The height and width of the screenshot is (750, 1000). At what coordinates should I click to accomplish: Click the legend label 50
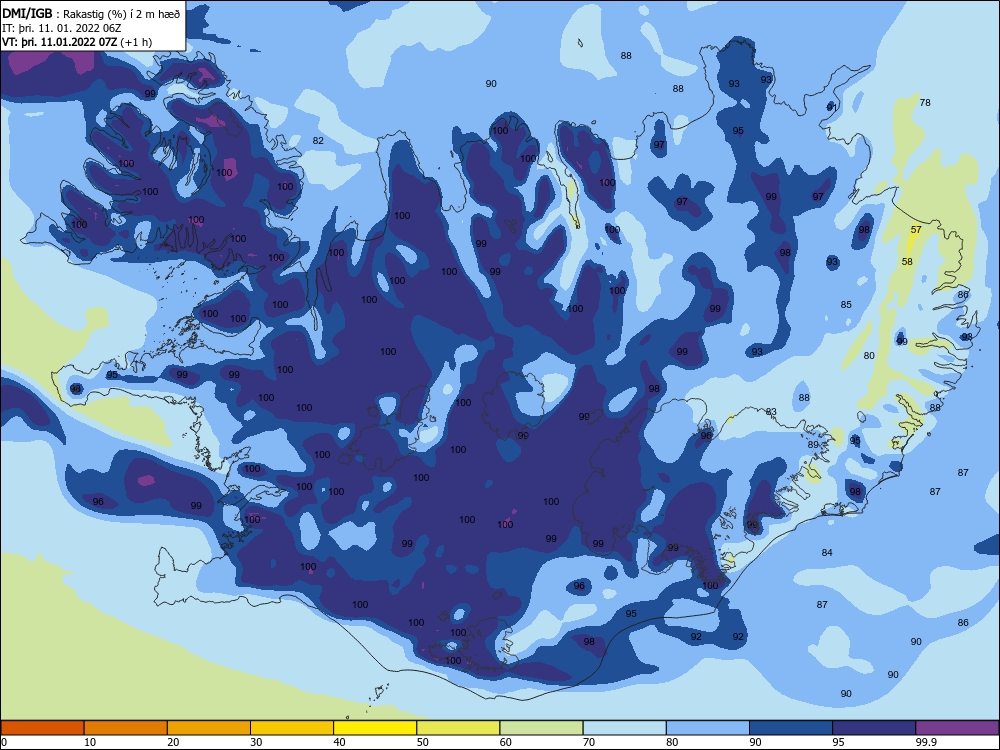pos(422,742)
